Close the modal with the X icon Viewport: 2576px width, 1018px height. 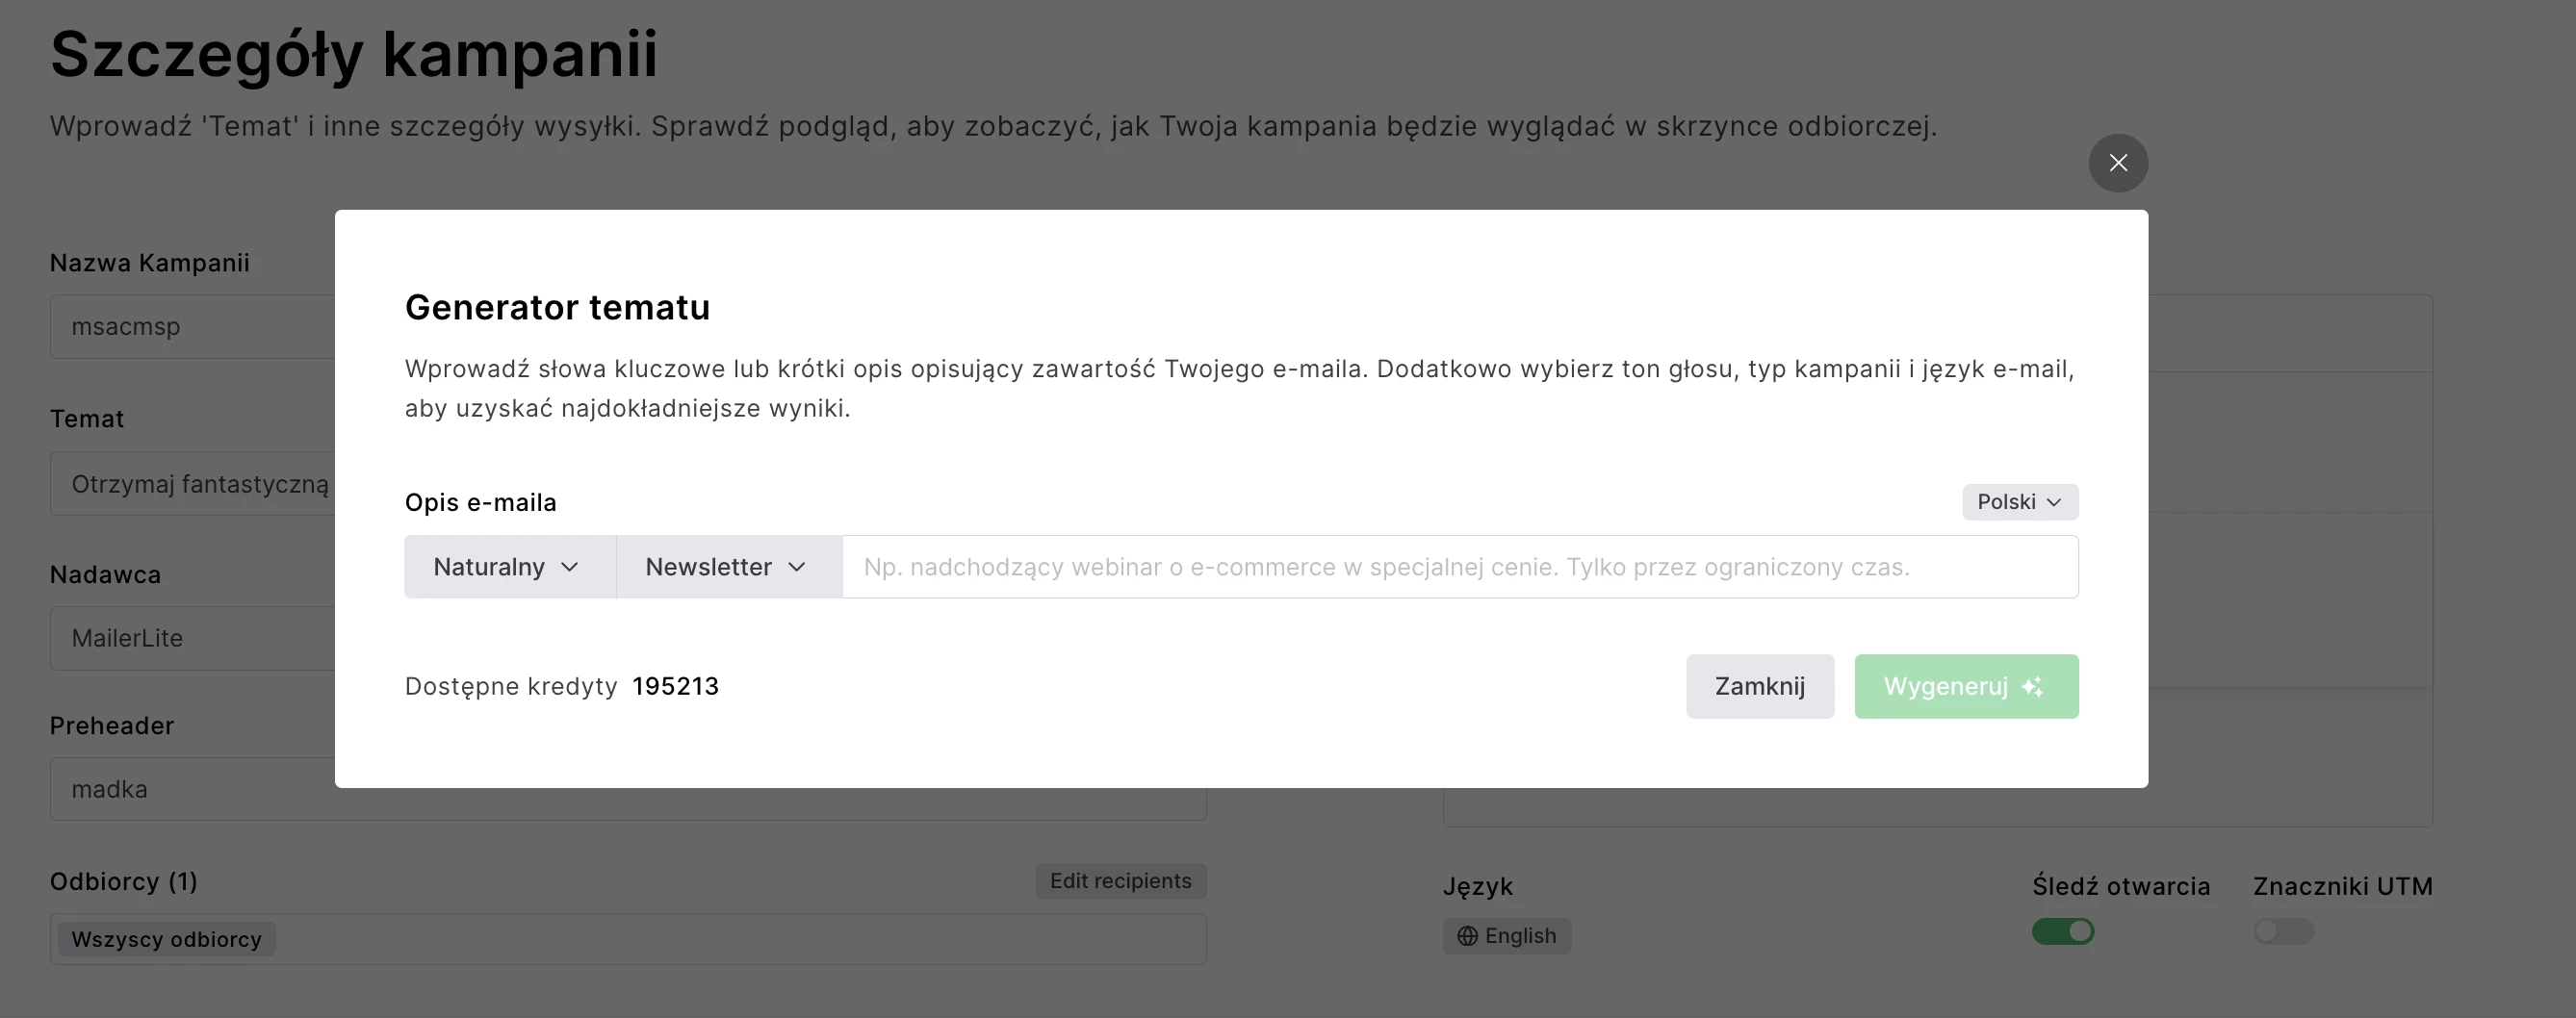pos(2117,163)
